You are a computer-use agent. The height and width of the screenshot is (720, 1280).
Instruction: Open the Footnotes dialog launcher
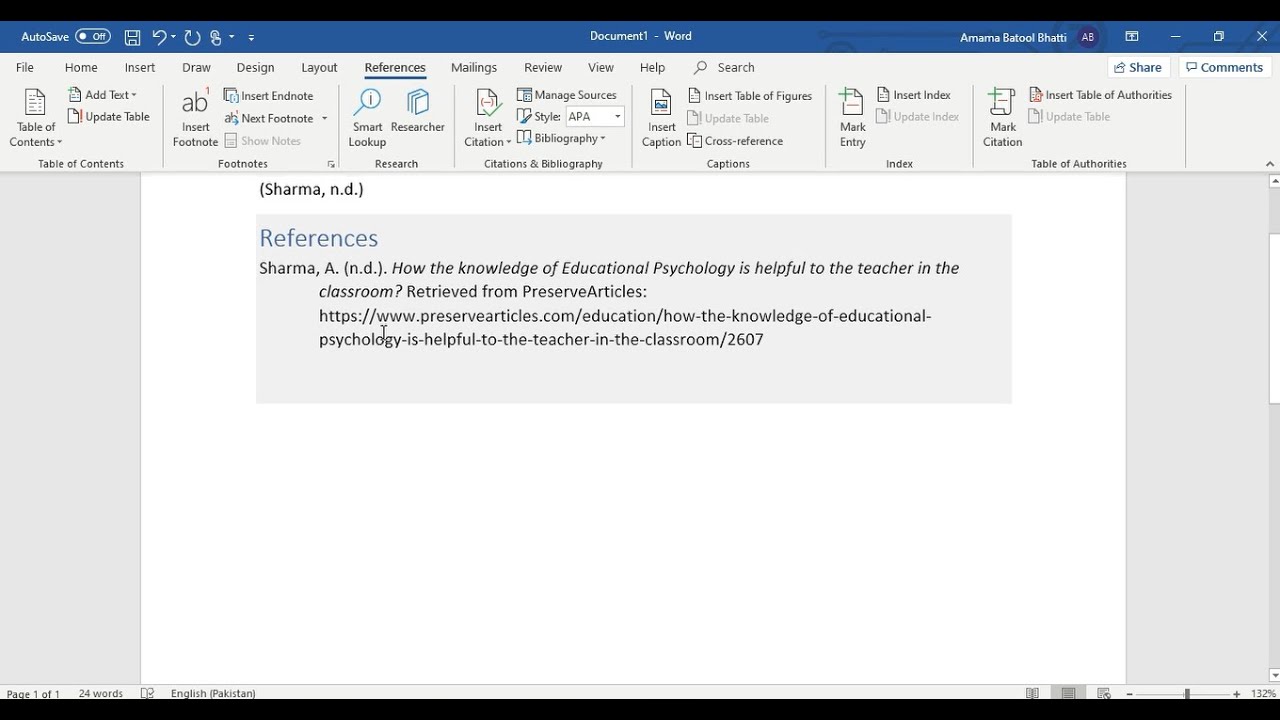[x=331, y=164]
